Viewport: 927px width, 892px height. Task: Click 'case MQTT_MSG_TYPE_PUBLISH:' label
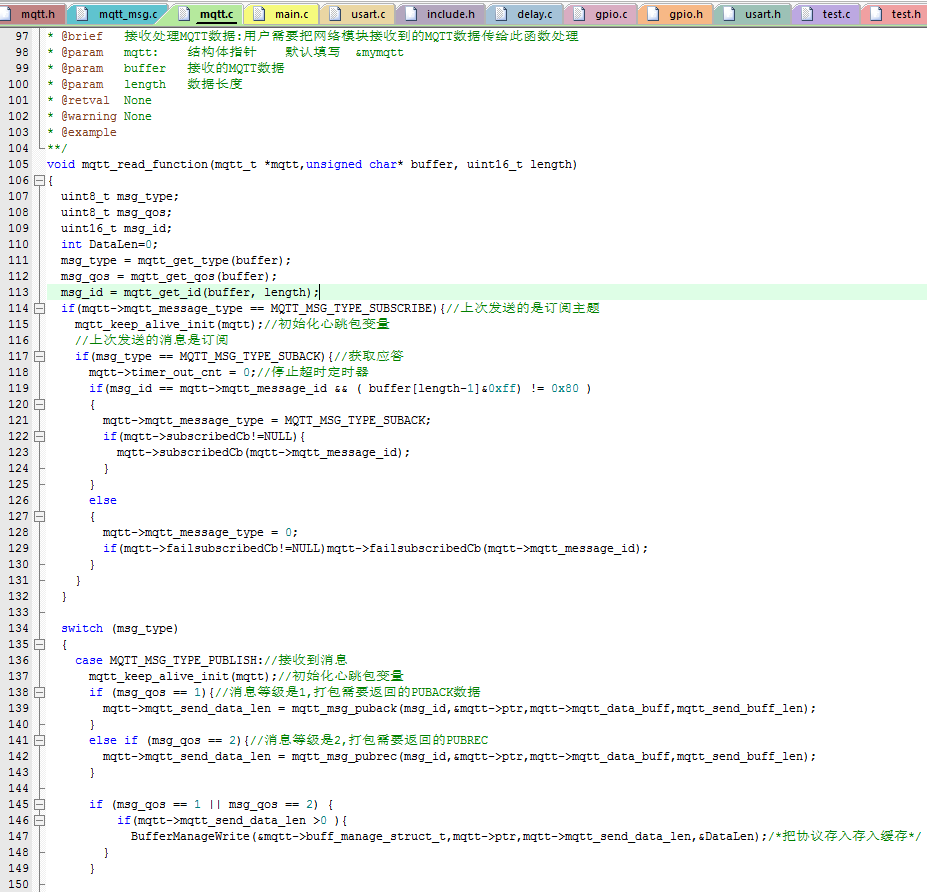click(x=168, y=660)
